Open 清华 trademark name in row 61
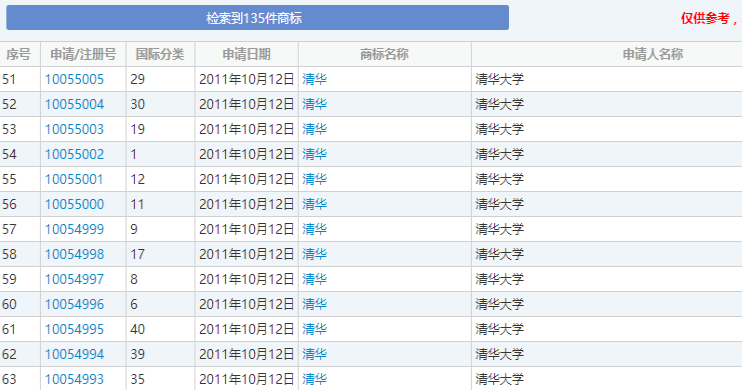This screenshot has height=390, width=742. (x=315, y=329)
